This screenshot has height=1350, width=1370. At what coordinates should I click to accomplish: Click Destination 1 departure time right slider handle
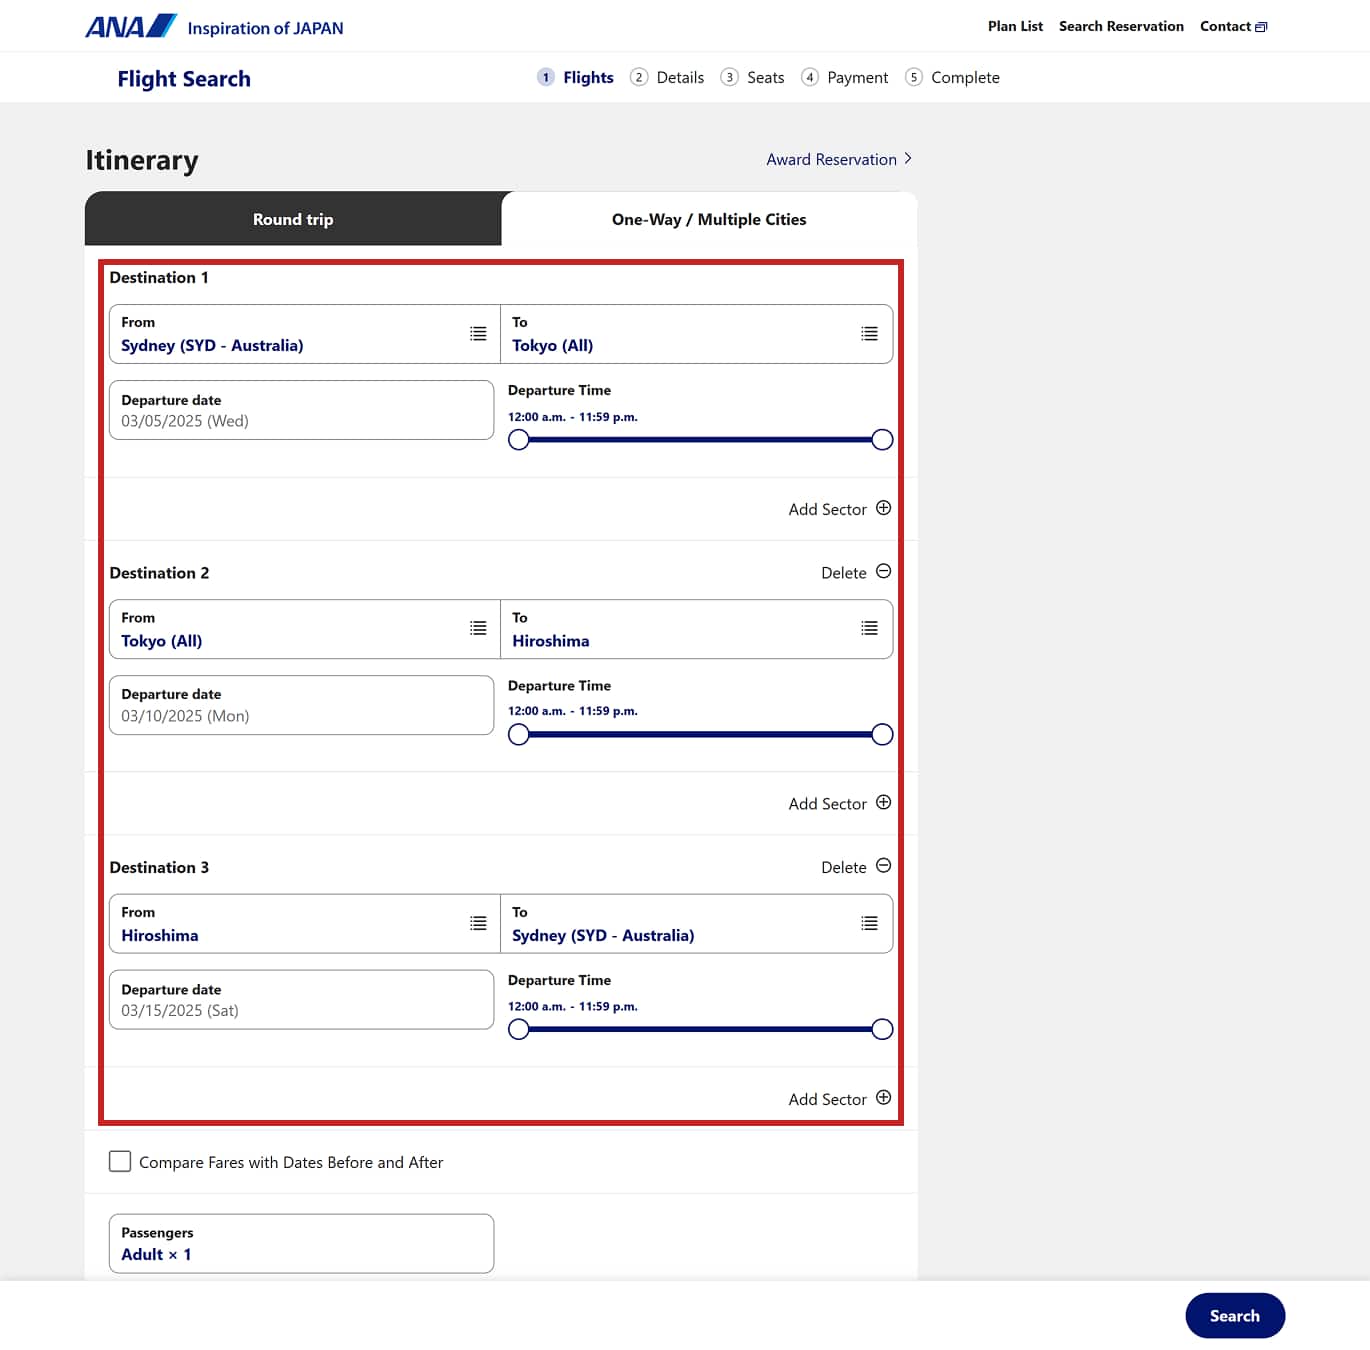pos(882,440)
